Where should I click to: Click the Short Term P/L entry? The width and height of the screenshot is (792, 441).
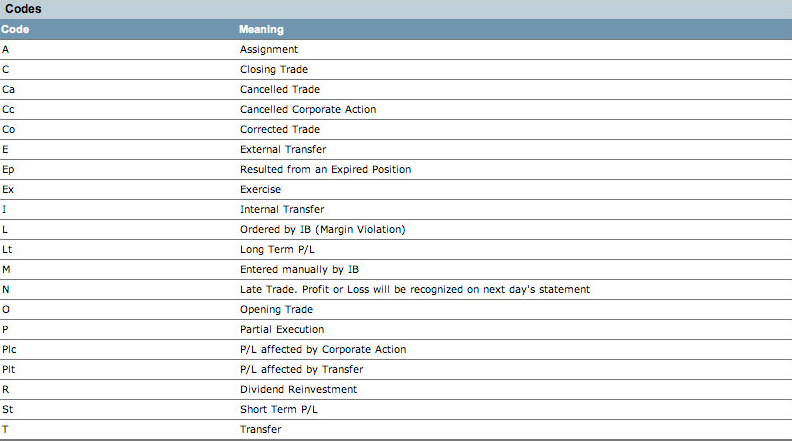279,410
